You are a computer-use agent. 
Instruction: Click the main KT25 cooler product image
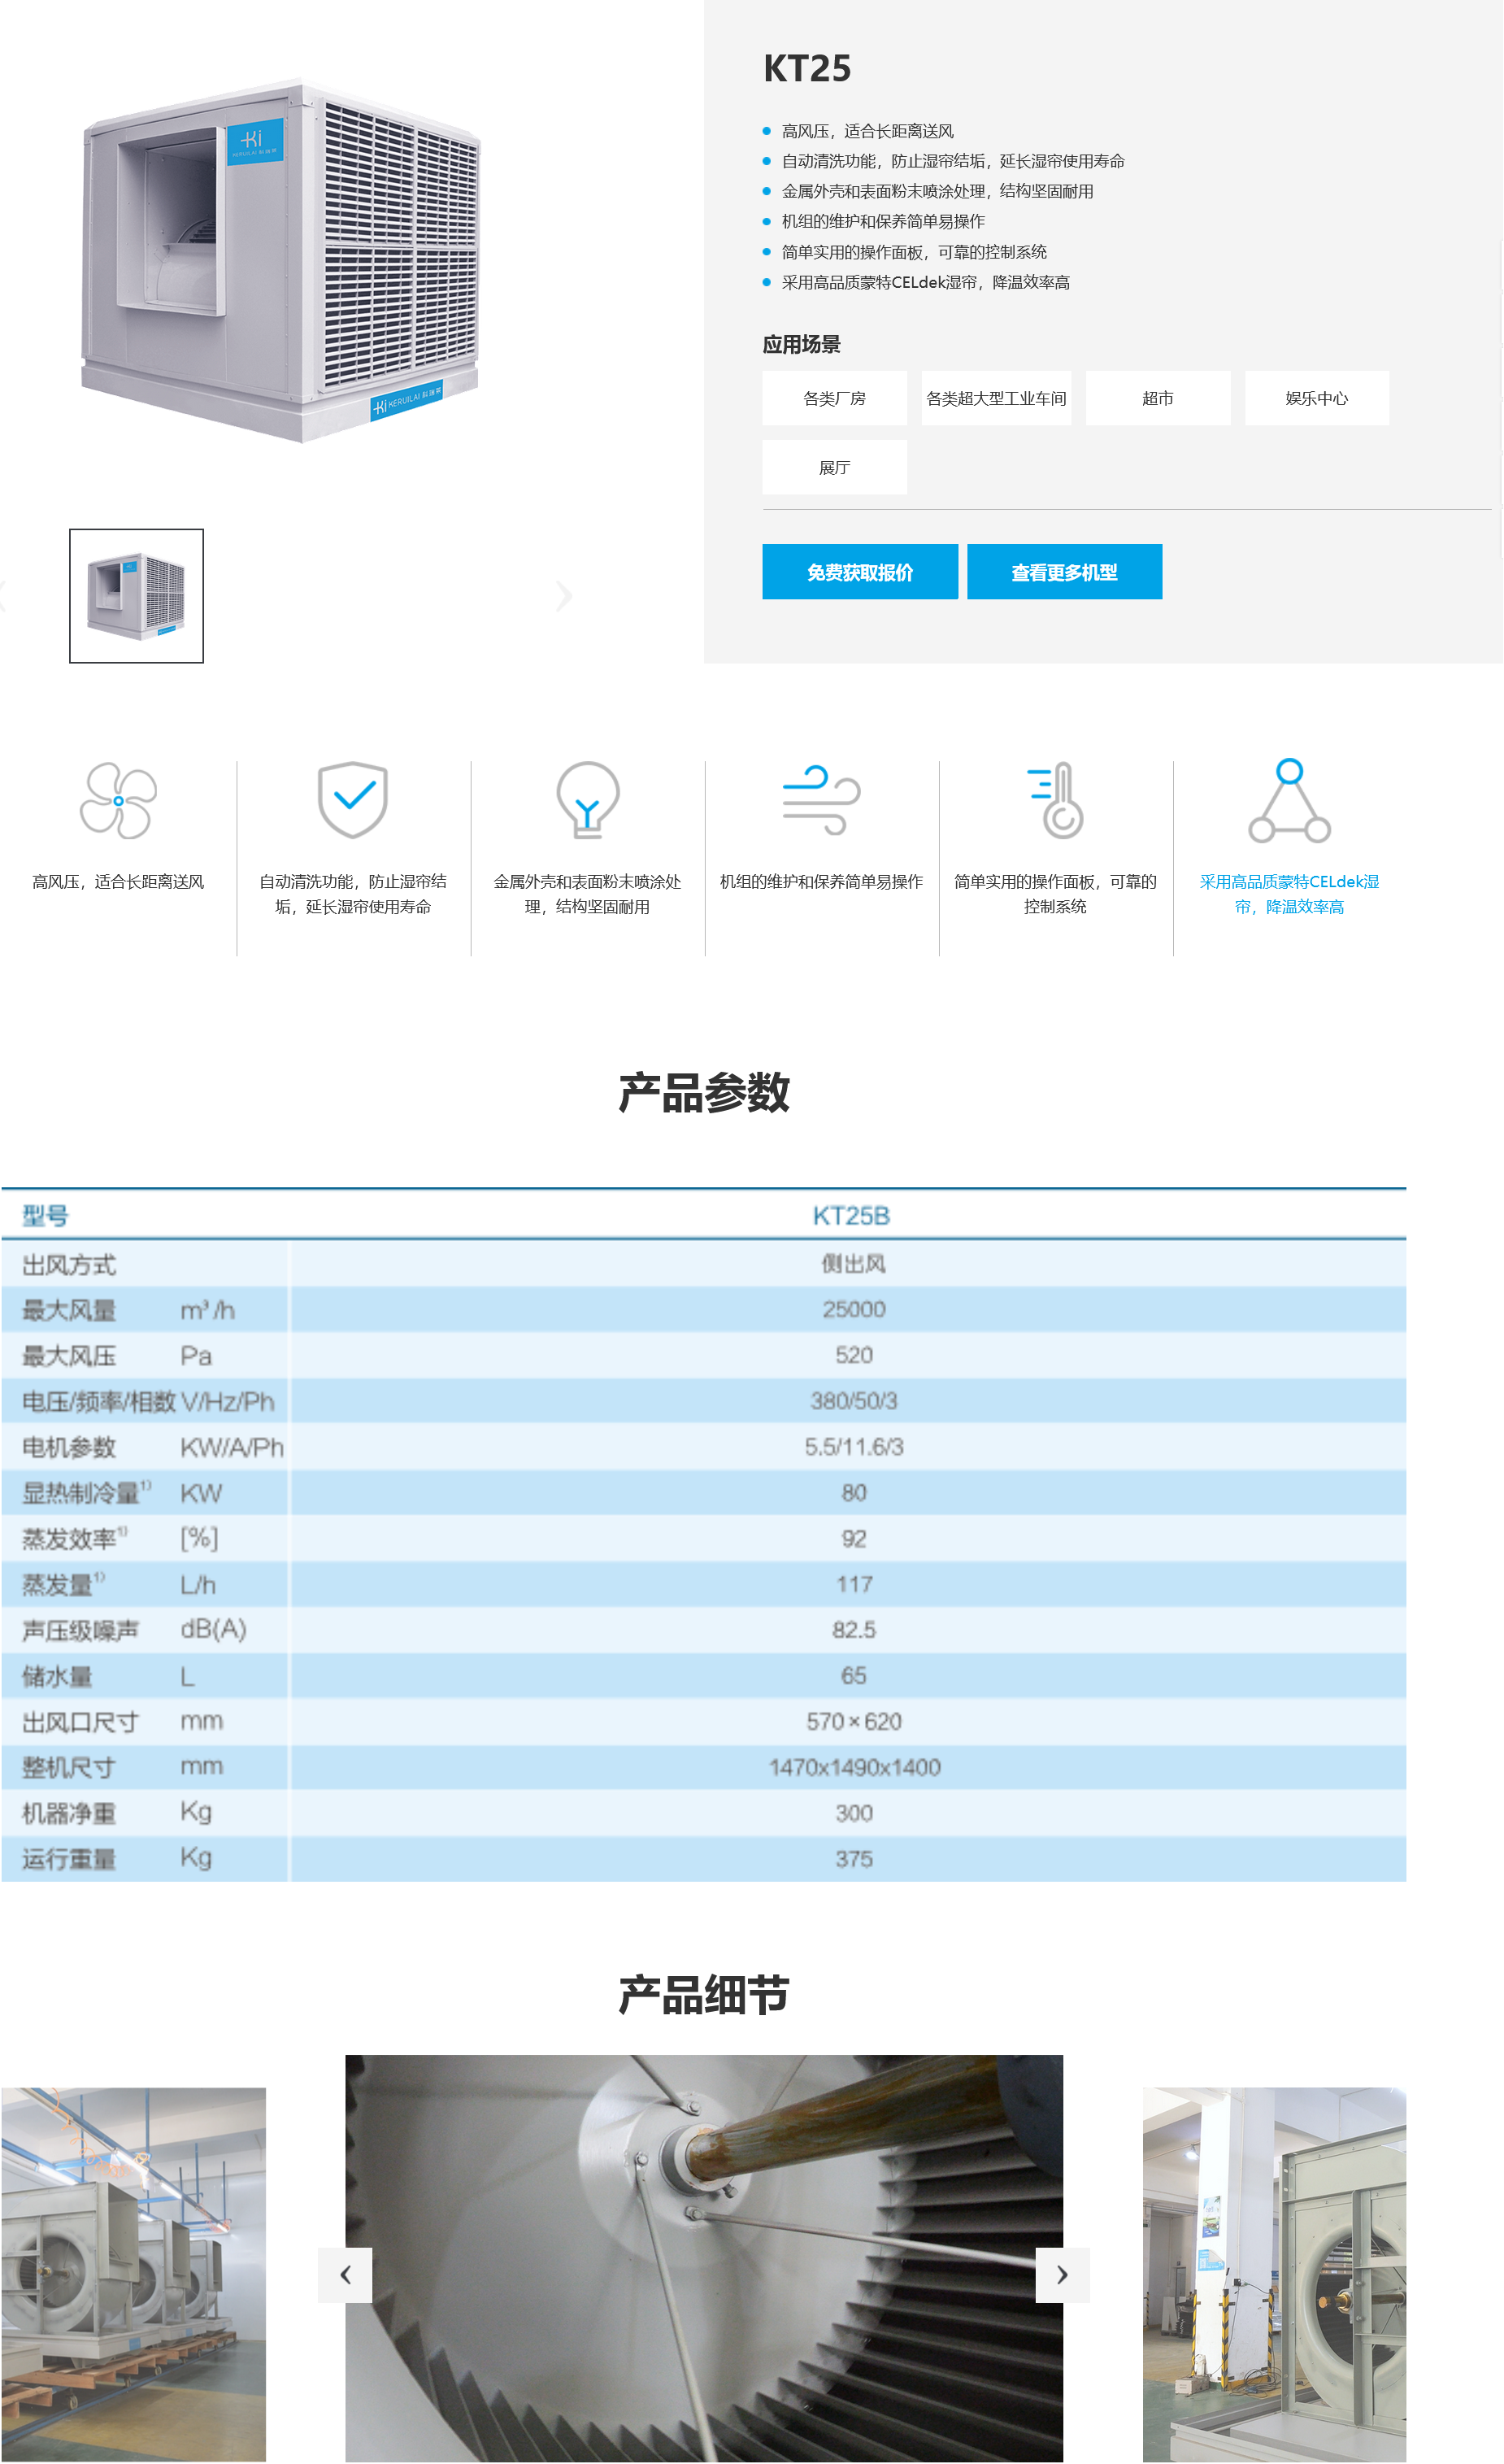280,260
